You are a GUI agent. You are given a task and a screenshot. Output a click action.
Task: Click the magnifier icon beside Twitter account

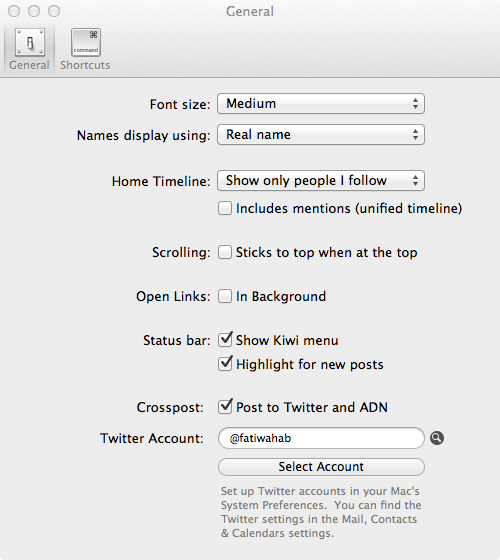coord(437,438)
